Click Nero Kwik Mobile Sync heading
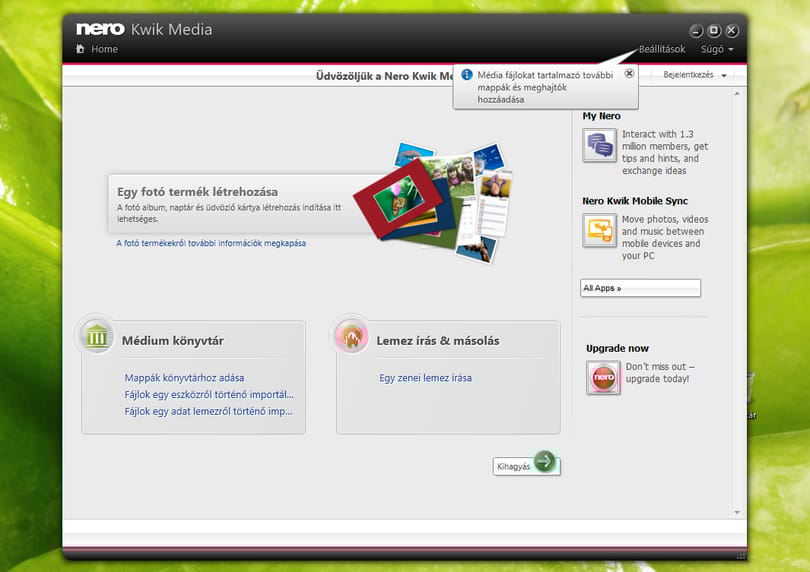Image resolution: width=810 pixels, height=572 pixels. [x=635, y=201]
